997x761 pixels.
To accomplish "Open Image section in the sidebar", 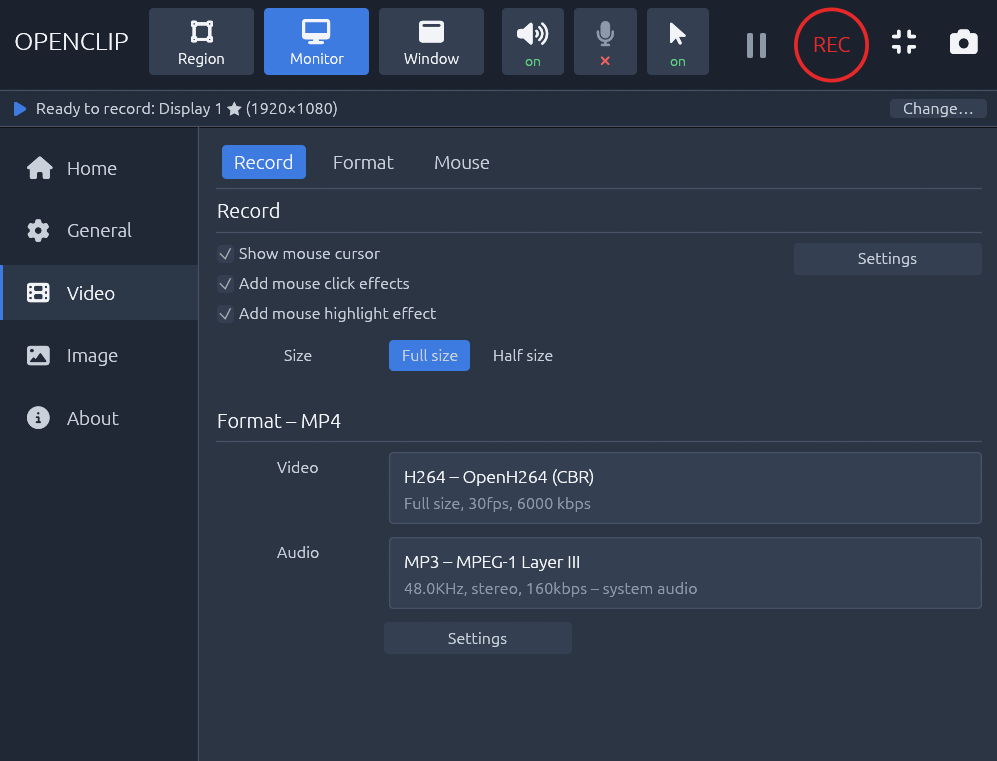I will coord(99,355).
